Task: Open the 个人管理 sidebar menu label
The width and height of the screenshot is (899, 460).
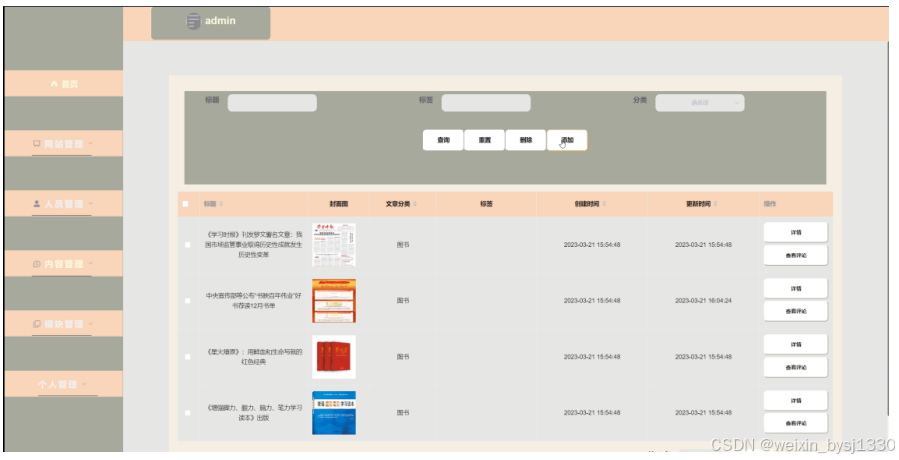Action: pos(58,384)
